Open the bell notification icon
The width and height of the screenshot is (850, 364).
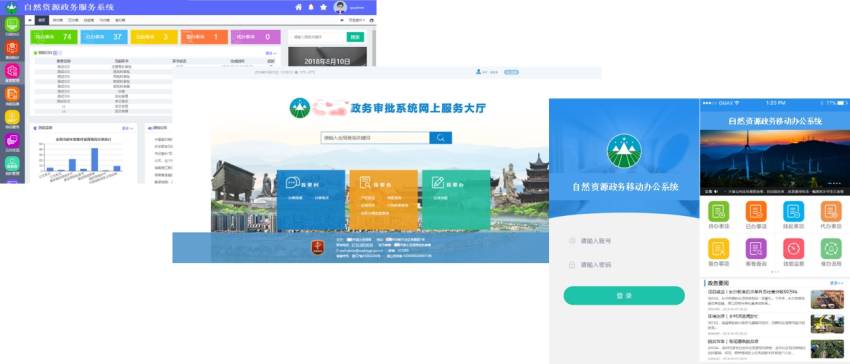coord(311,7)
